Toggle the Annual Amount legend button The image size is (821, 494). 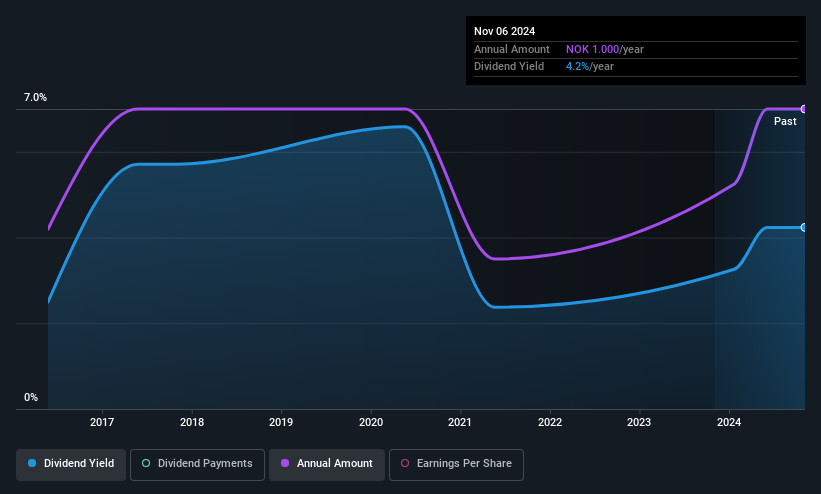pyautogui.click(x=327, y=465)
